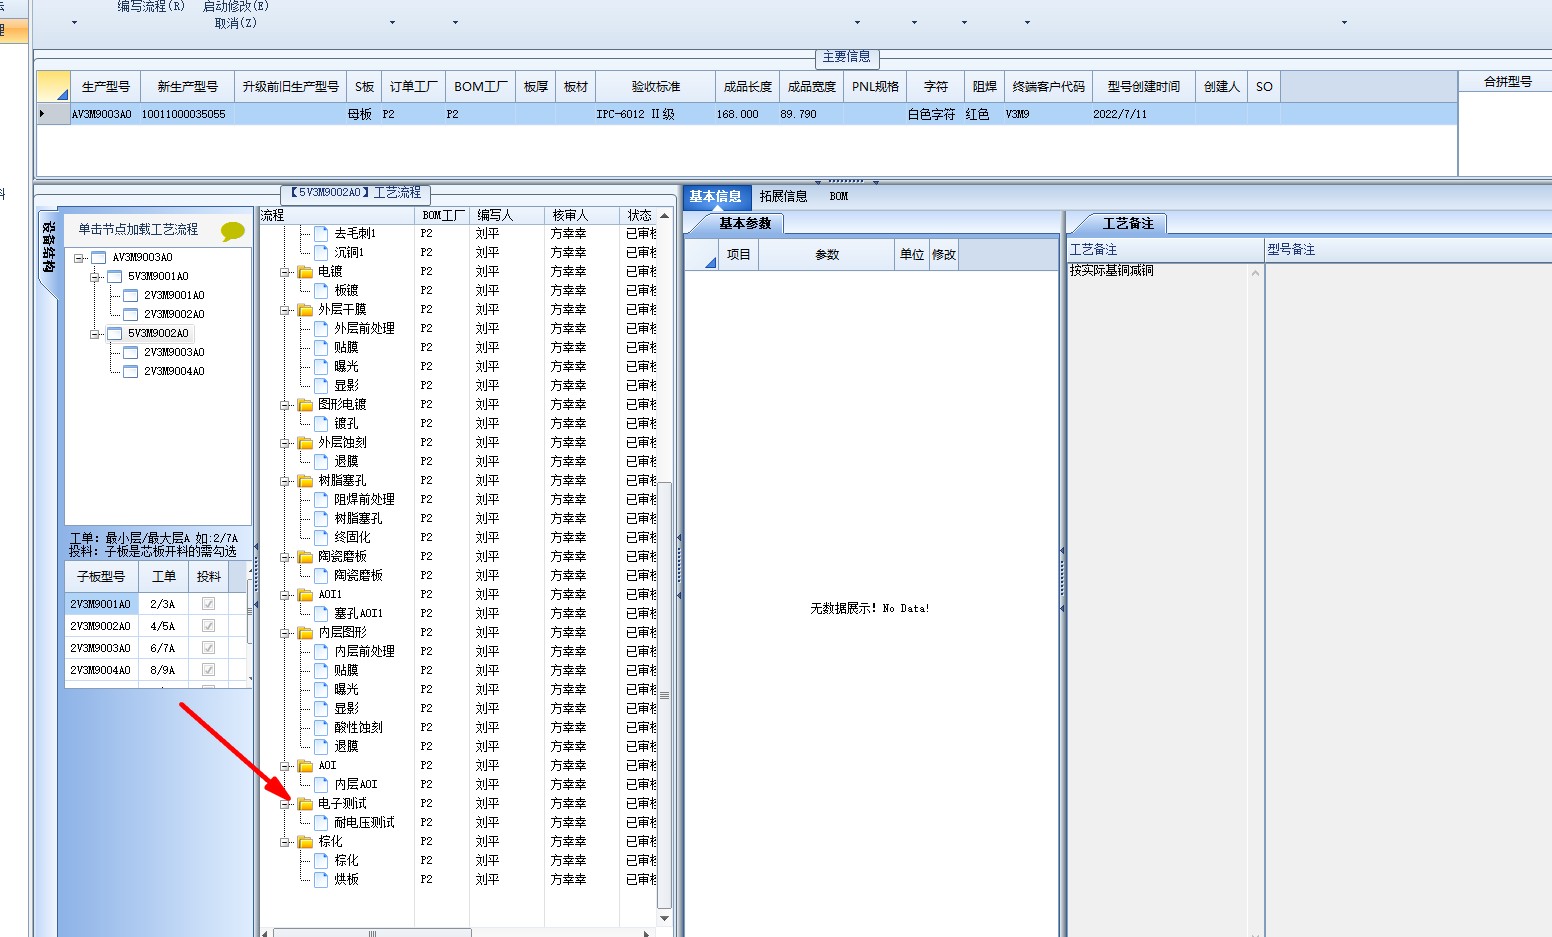Click the process list horizontal scrollbar thumb
This screenshot has height=937, width=1552.
coord(372,933)
